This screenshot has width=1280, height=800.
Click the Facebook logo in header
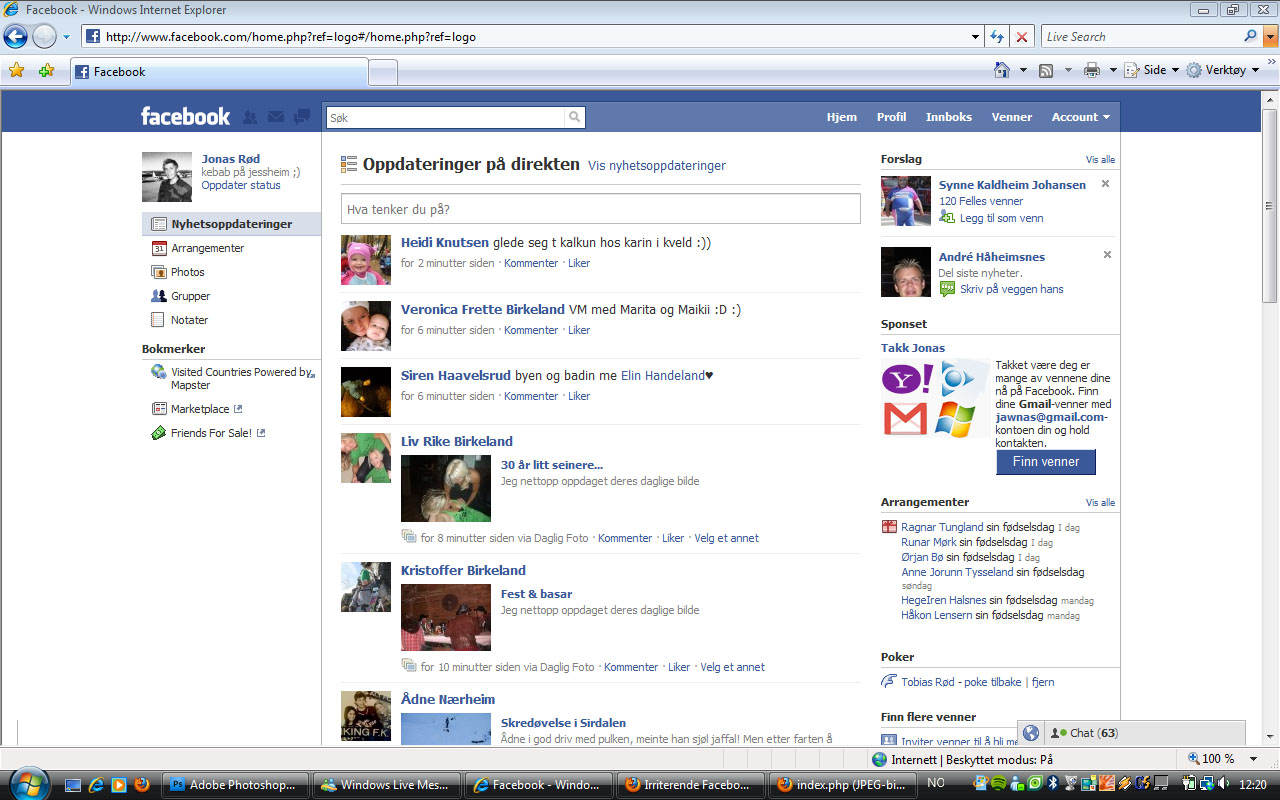185,116
